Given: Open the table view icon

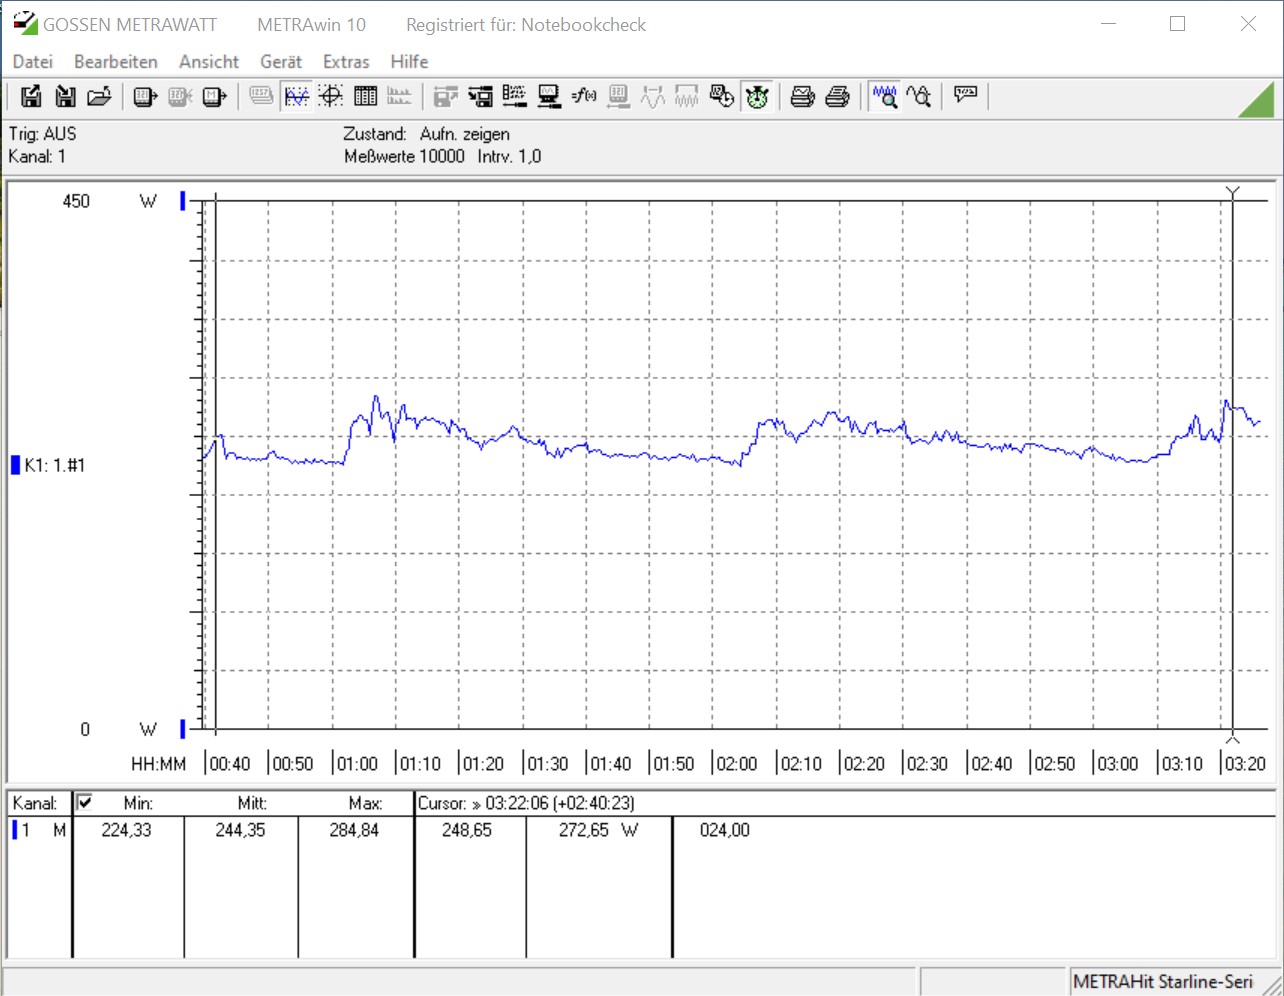Looking at the screenshot, I should pyautogui.click(x=365, y=96).
